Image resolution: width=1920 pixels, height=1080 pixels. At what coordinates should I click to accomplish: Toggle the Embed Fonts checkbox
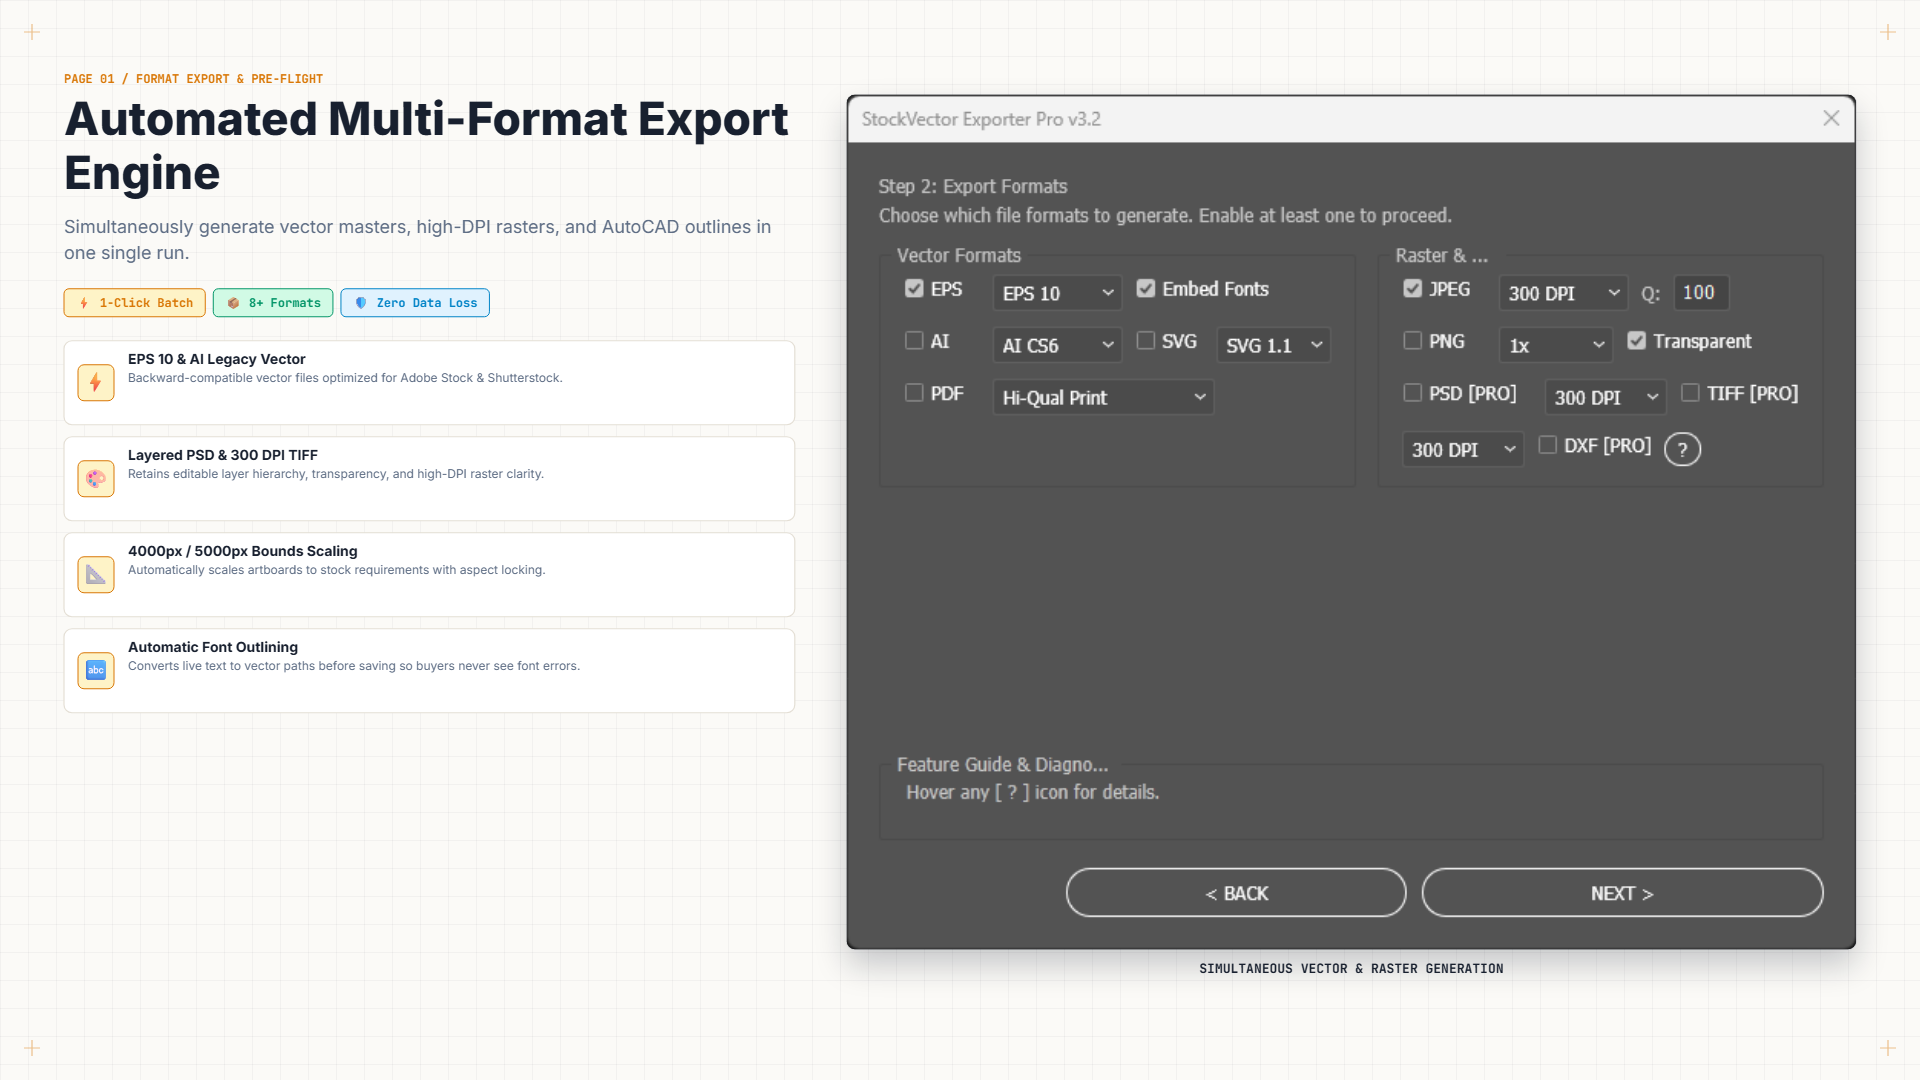(1146, 289)
